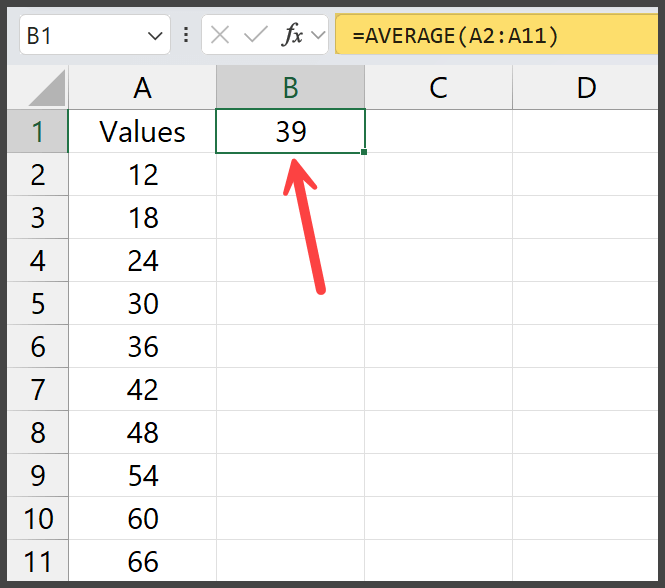The image size is (665, 588).
Task: Open the Insert Function fx button
Action: [292, 35]
